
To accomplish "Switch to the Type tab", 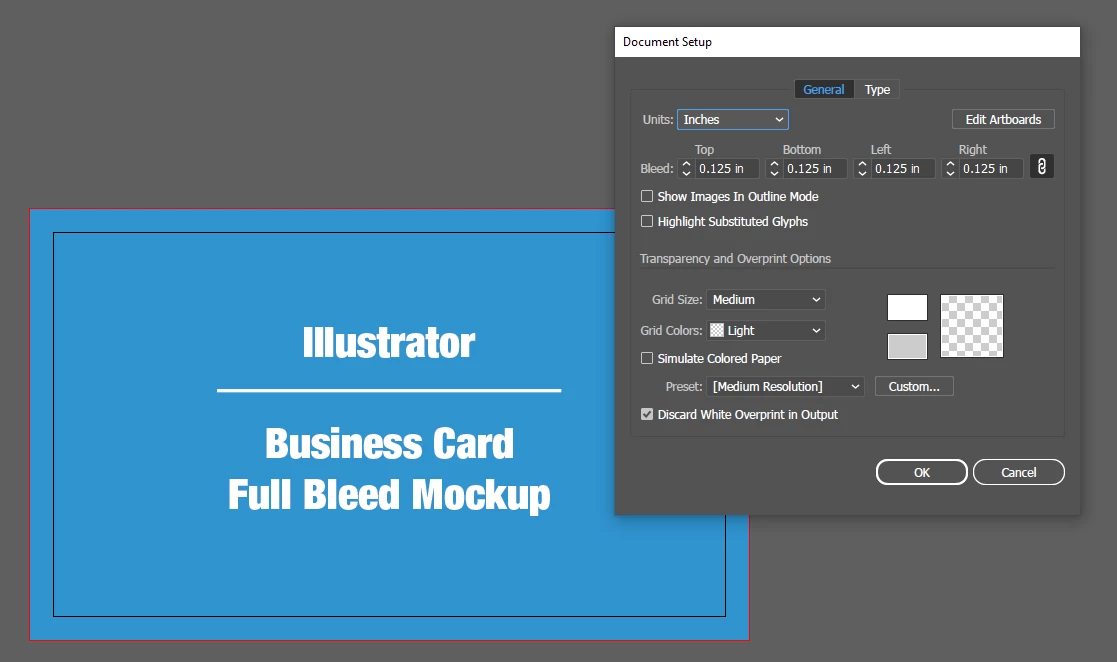I will tap(877, 89).
